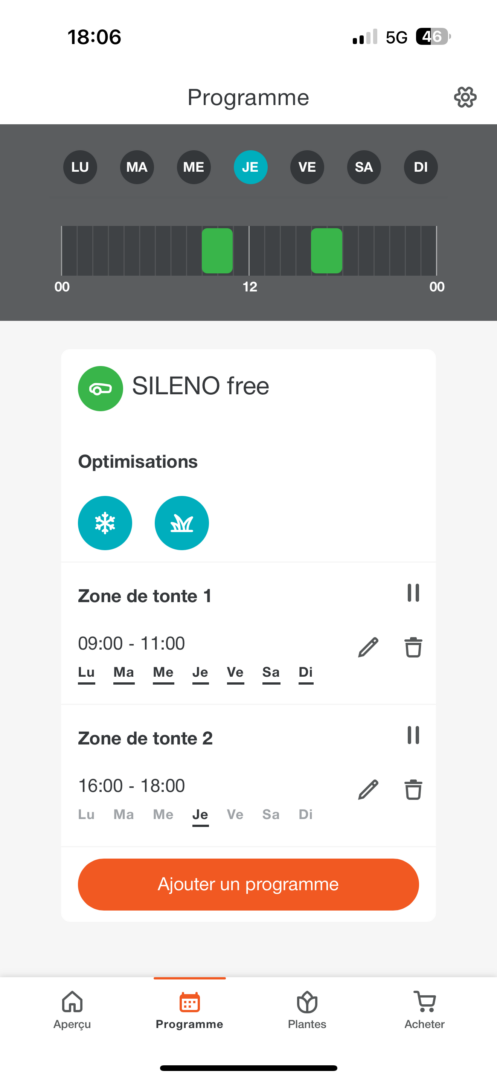Delete the 09:00 - 11:00 schedule
This screenshot has width=497, height=1080.
413,647
